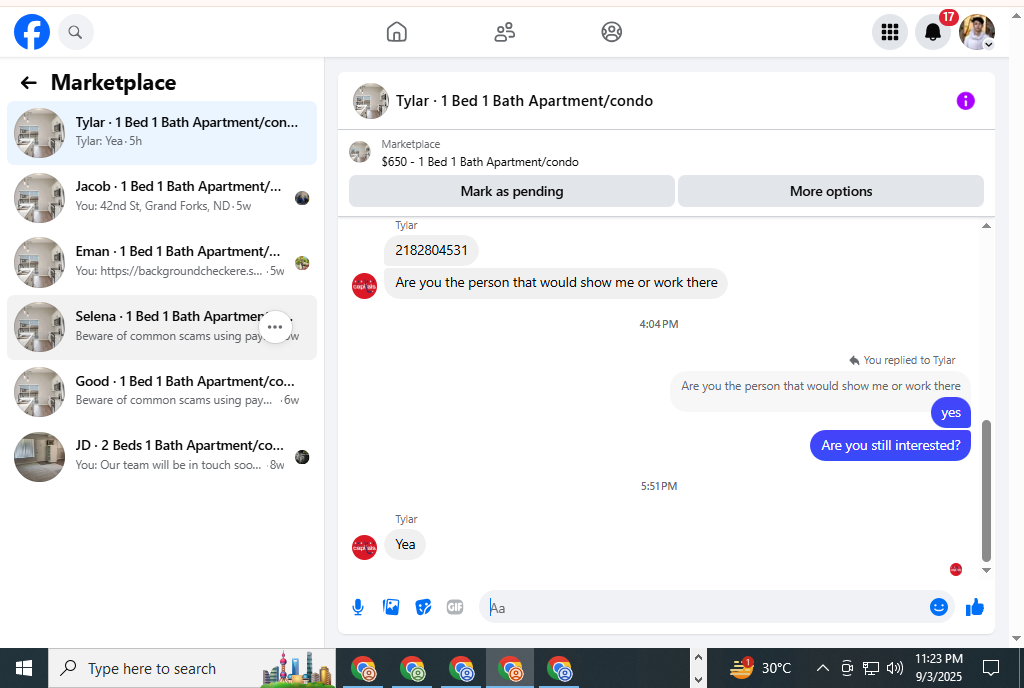Screen dimensions: 1024x688
Task: Open the Groups icon in top bar
Action: (x=611, y=32)
